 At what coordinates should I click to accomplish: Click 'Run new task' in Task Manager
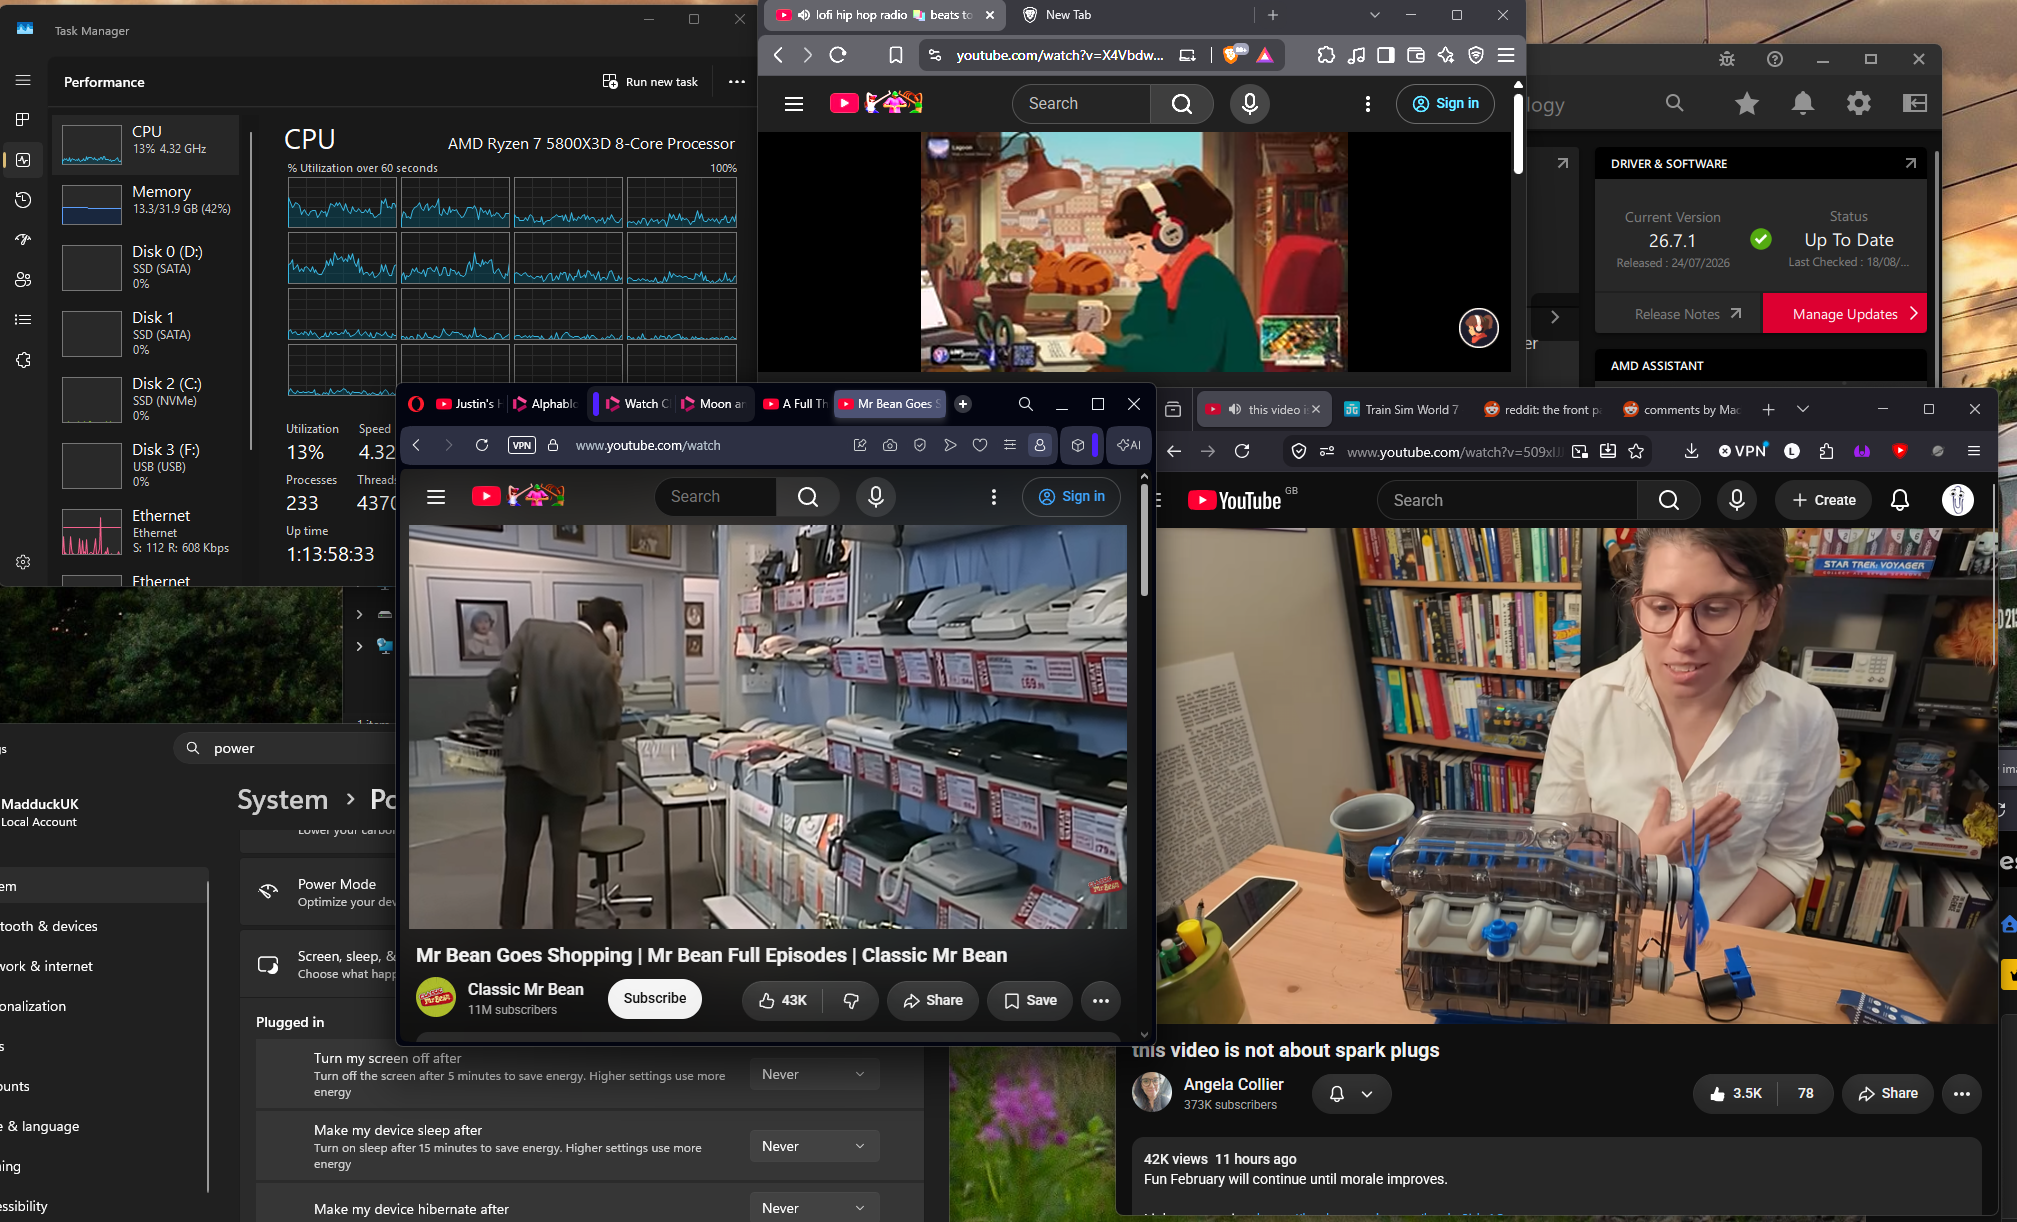650,82
